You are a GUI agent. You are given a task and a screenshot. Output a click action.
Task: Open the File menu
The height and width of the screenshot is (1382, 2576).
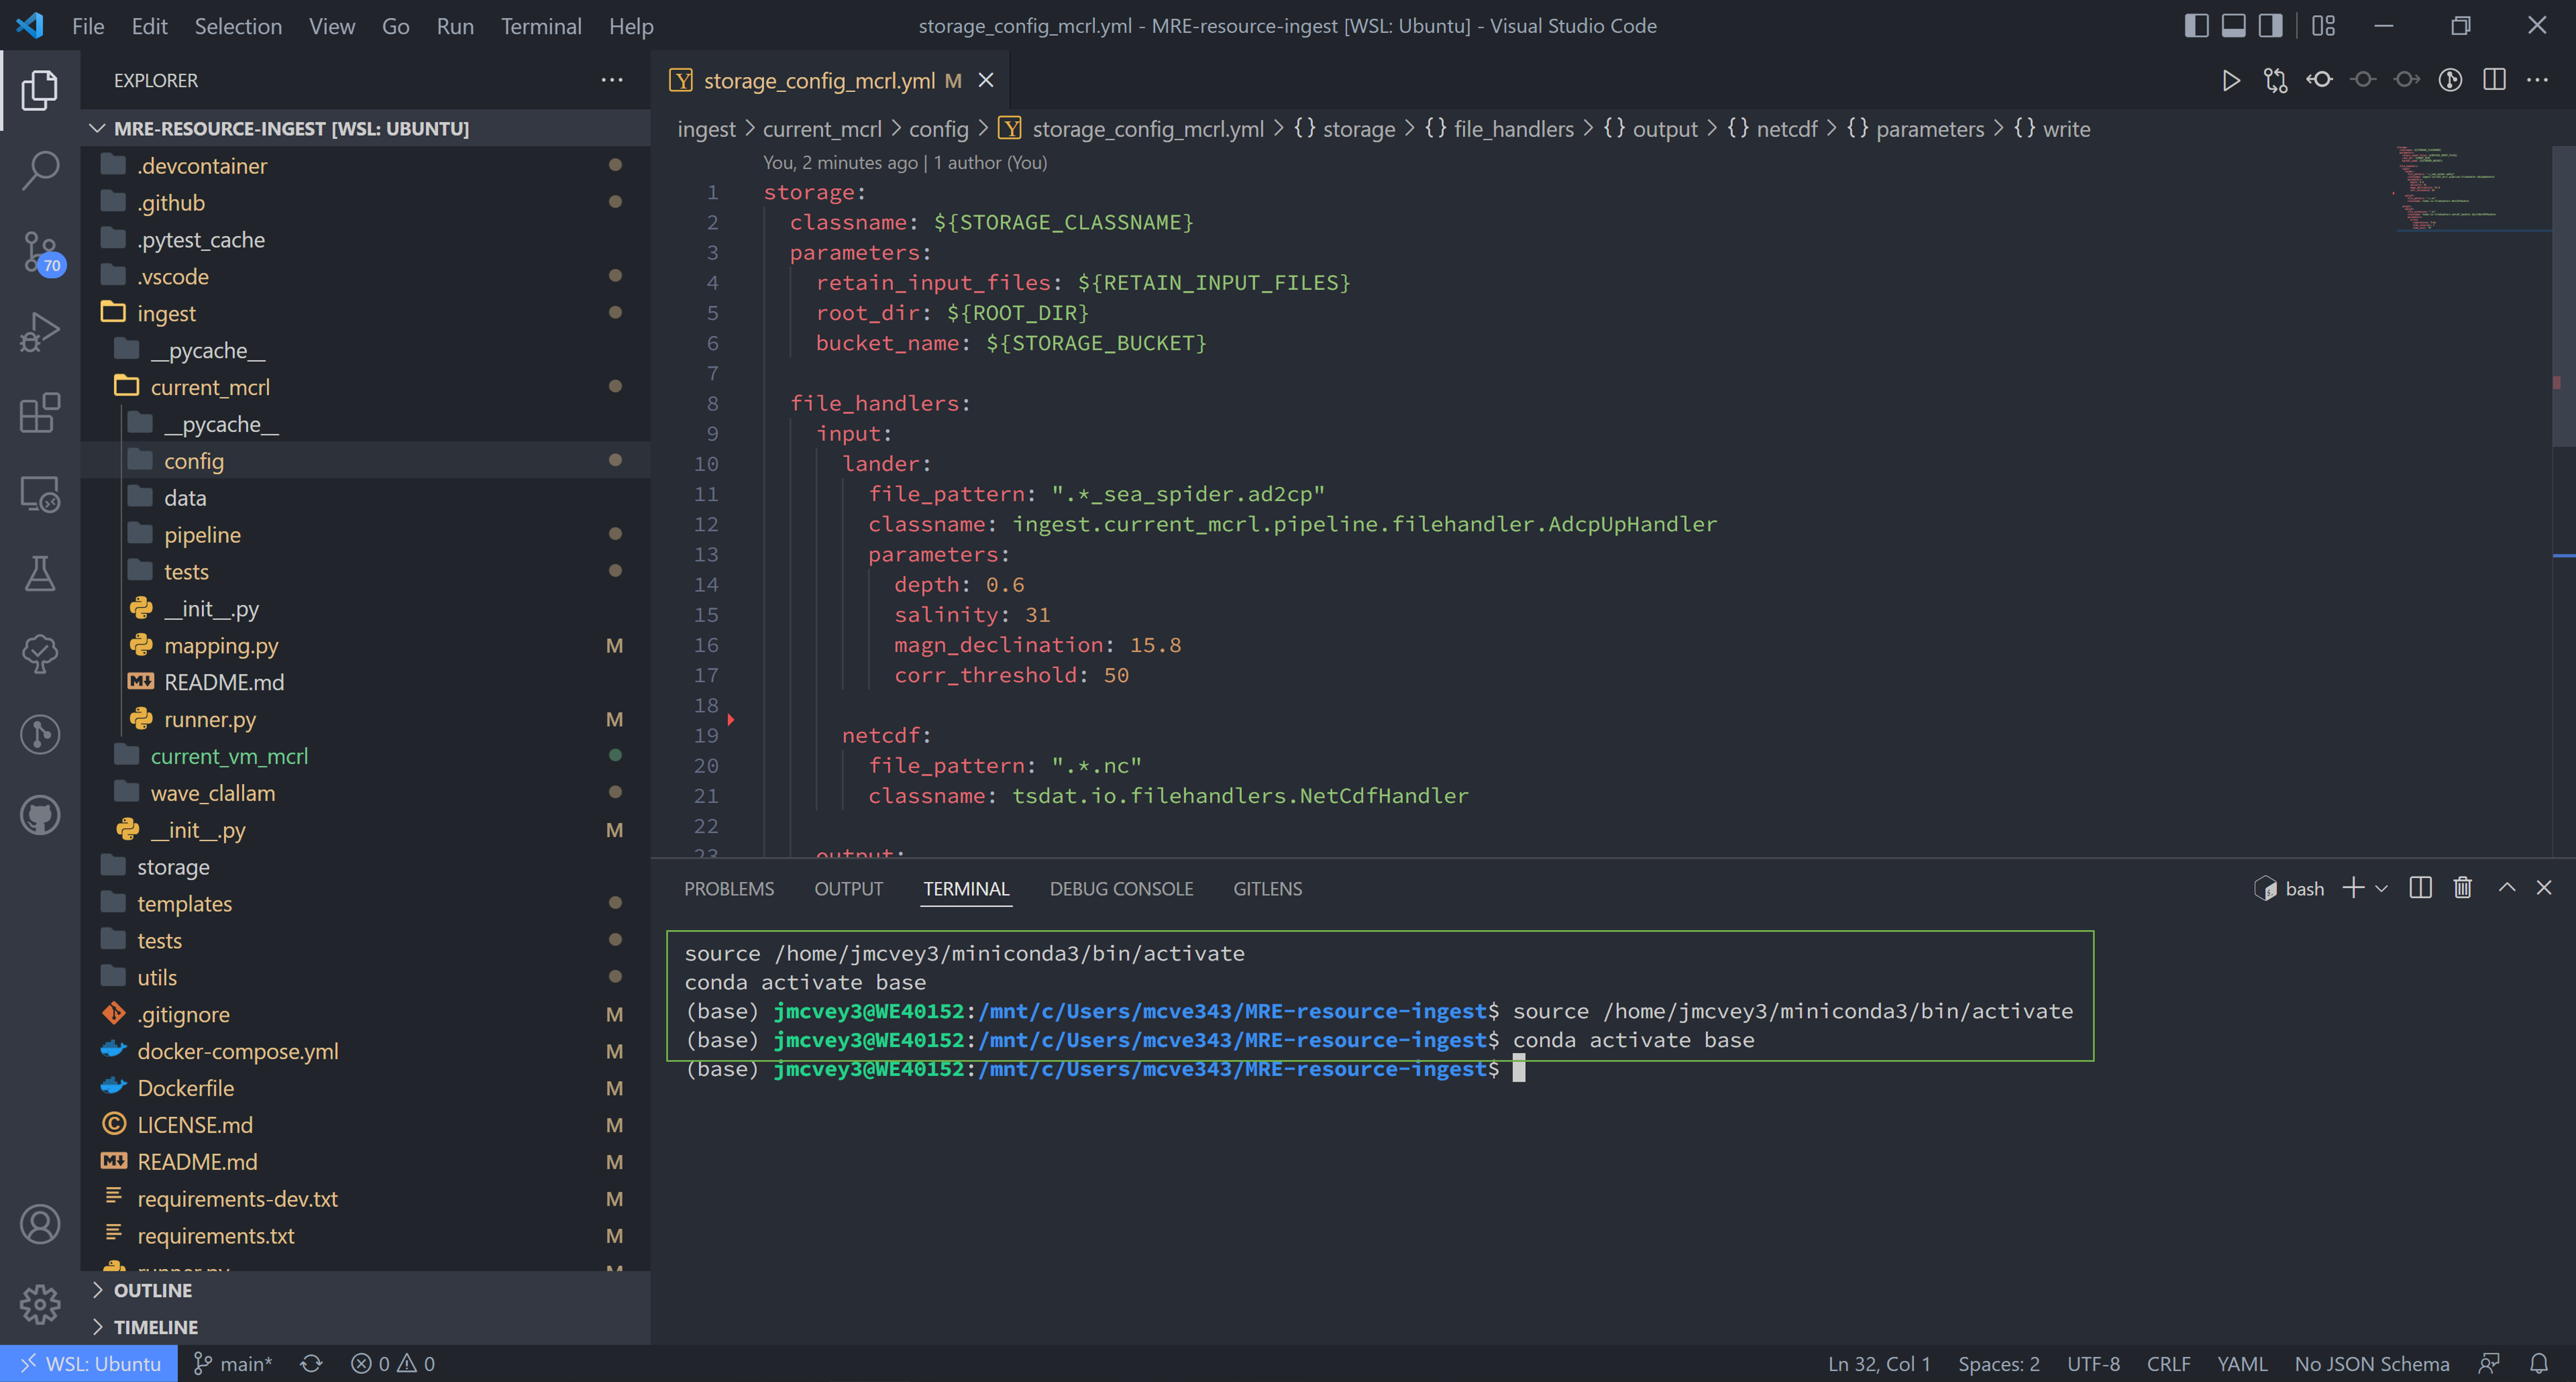pos(88,26)
